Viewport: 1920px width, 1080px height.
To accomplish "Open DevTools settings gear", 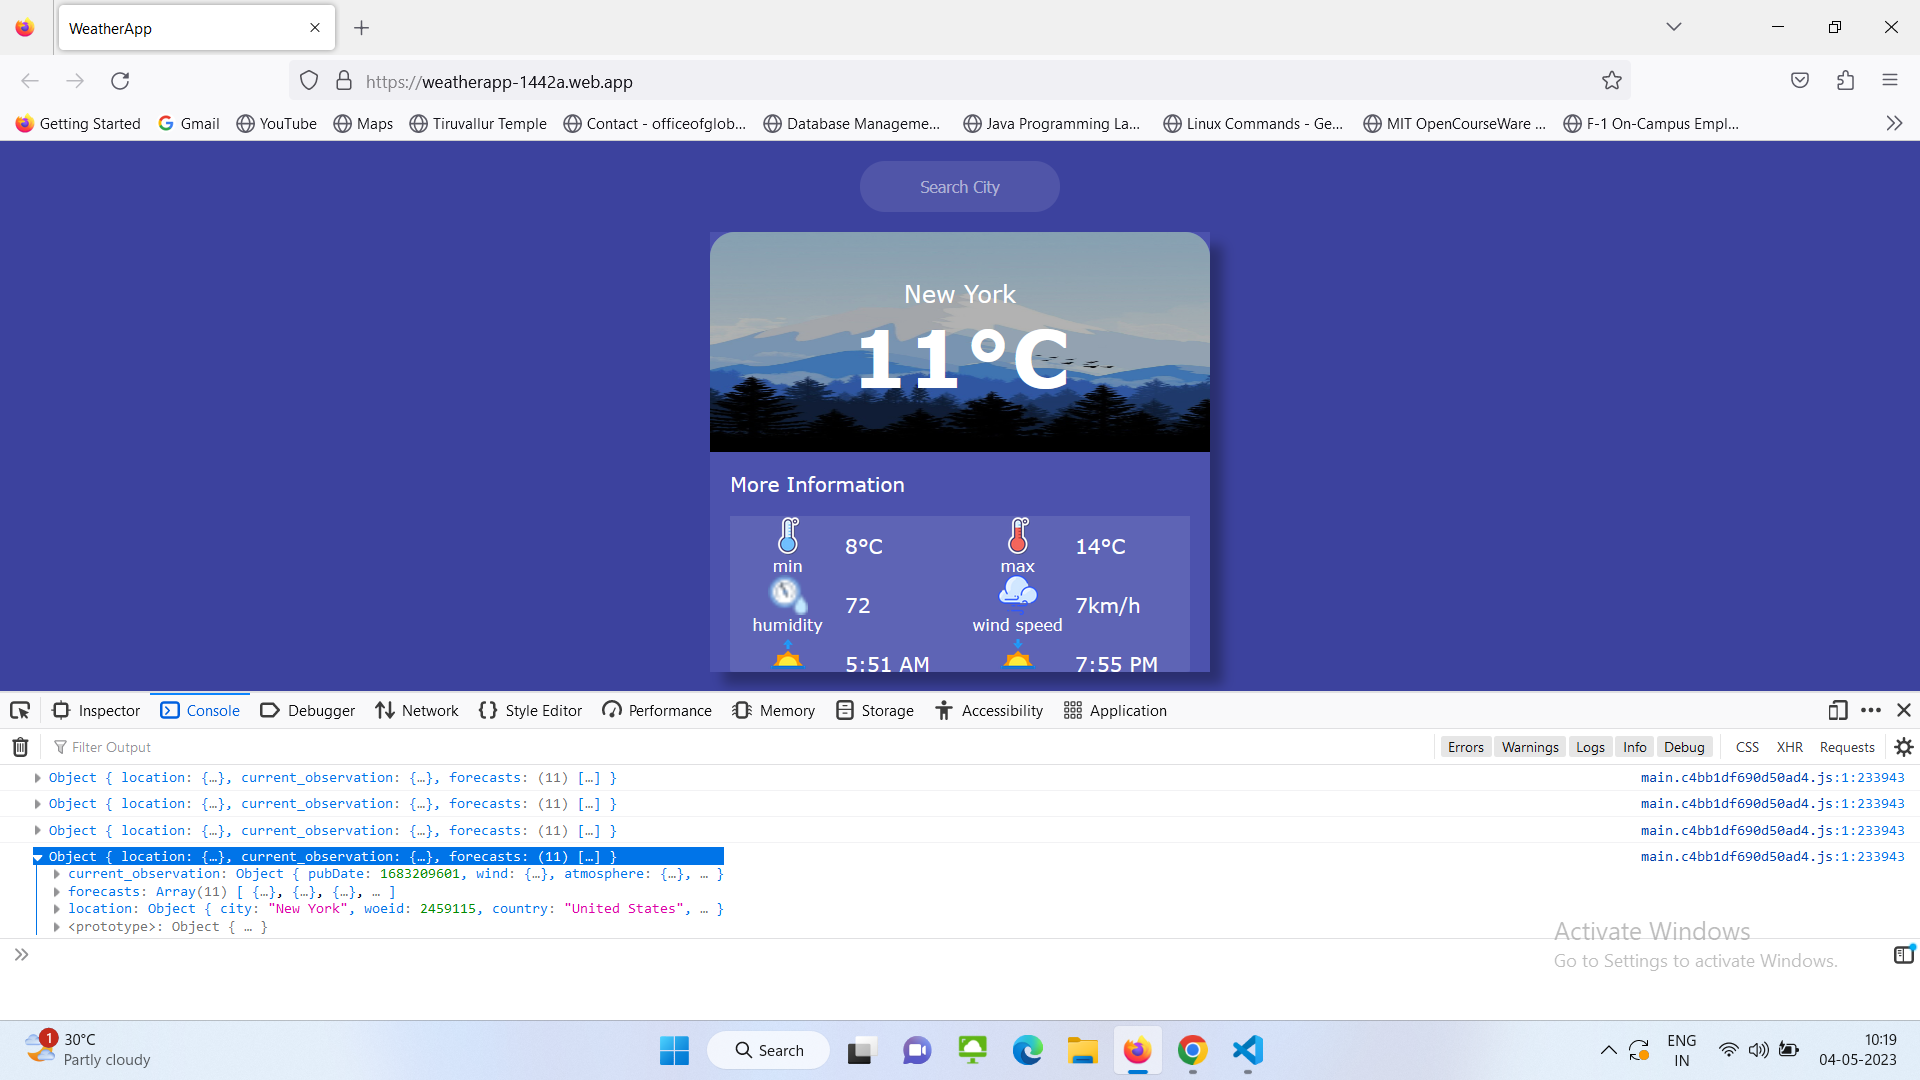I will [1903, 746].
